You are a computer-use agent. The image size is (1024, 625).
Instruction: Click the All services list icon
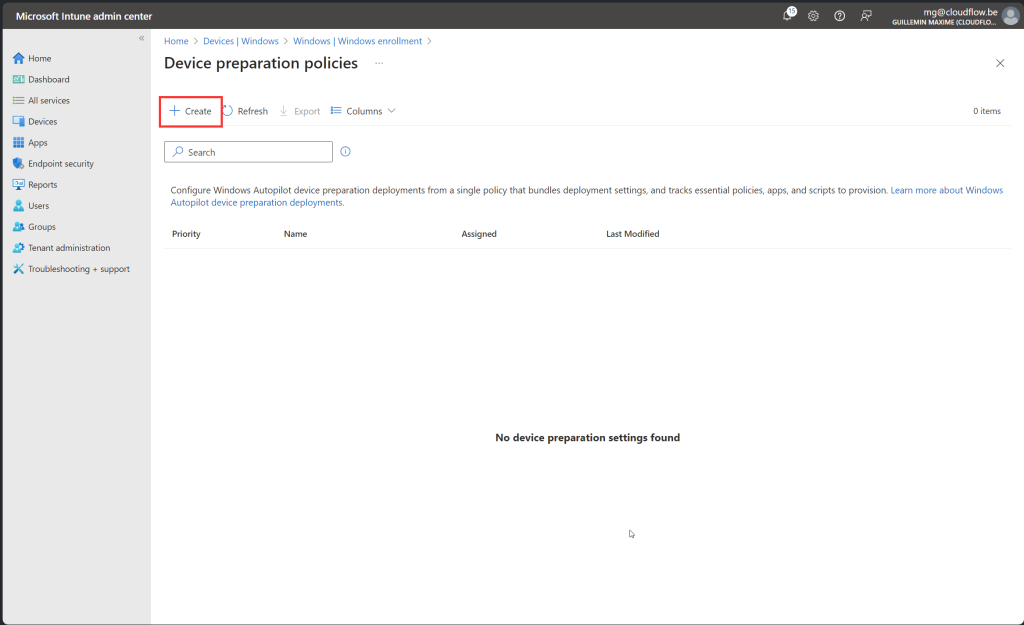(18, 100)
